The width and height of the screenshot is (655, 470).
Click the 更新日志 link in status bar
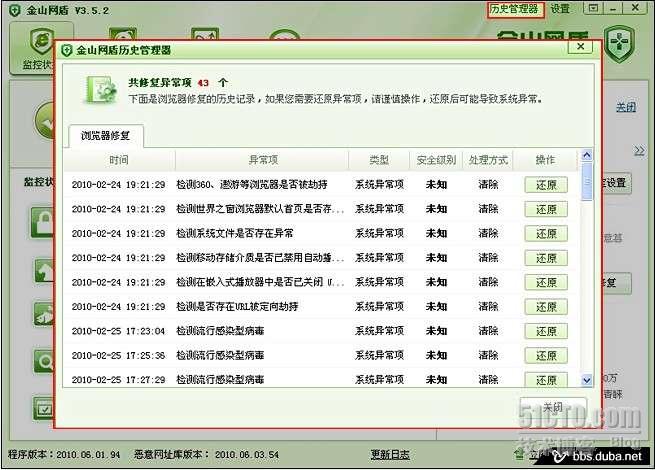[x=390, y=455]
